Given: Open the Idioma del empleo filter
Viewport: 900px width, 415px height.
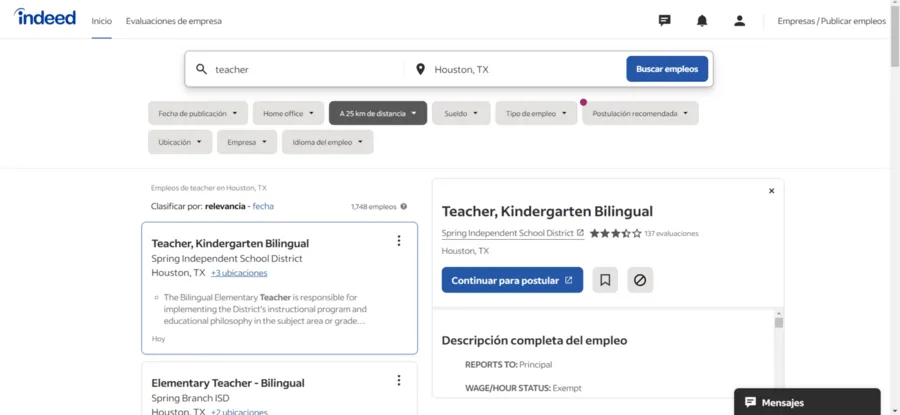Looking at the screenshot, I should tap(327, 142).
